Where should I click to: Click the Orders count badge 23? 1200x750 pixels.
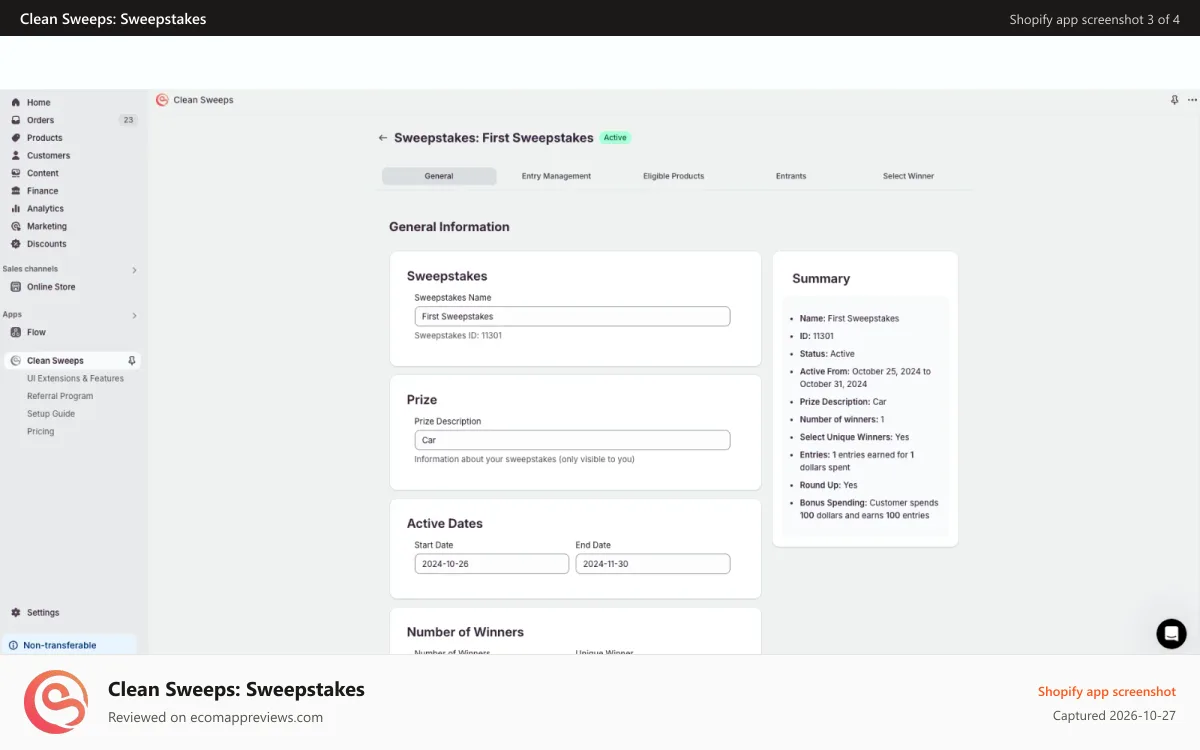pyautogui.click(x=128, y=120)
